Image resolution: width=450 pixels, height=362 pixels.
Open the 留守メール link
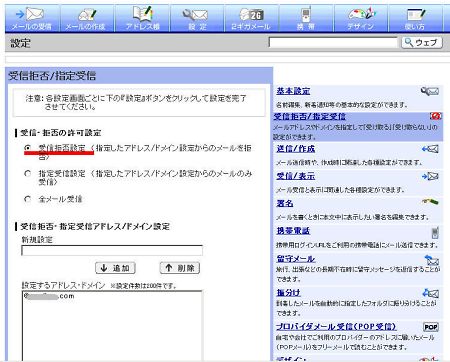[x=295, y=258]
